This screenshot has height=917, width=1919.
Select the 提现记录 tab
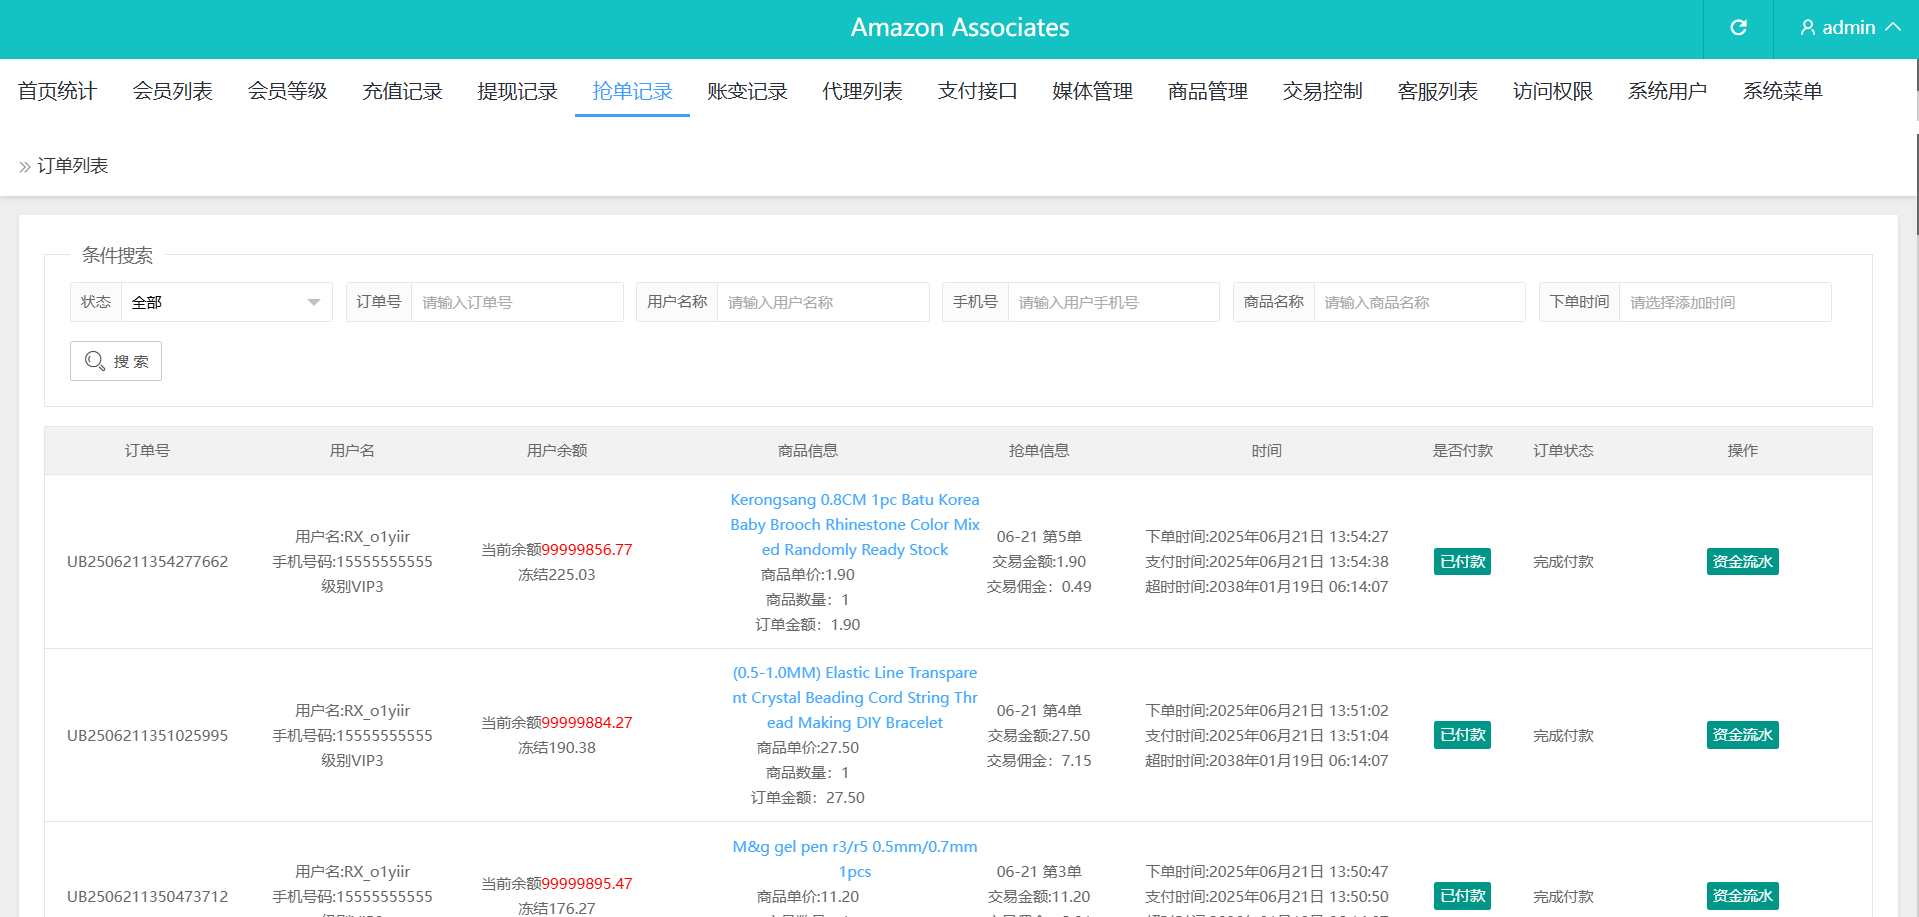517,91
